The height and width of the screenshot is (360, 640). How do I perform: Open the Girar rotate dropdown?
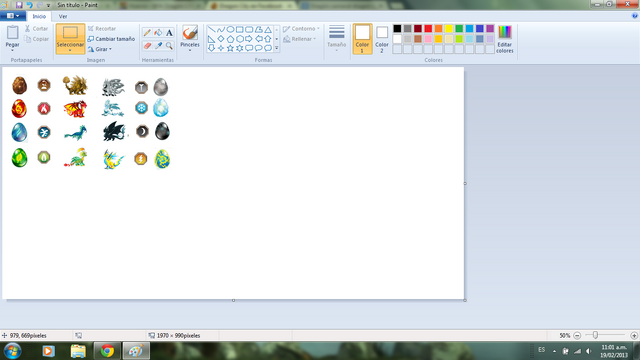pyautogui.click(x=100, y=49)
